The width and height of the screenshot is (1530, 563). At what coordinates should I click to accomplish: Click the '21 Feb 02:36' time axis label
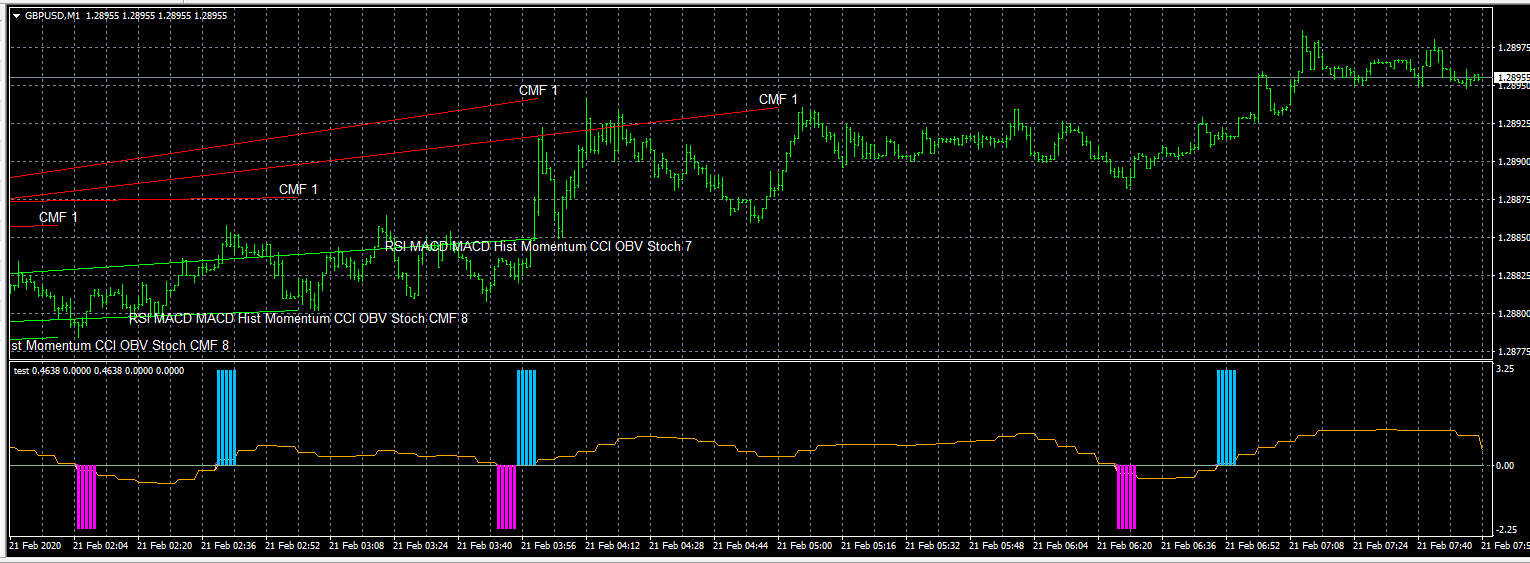click(x=229, y=546)
